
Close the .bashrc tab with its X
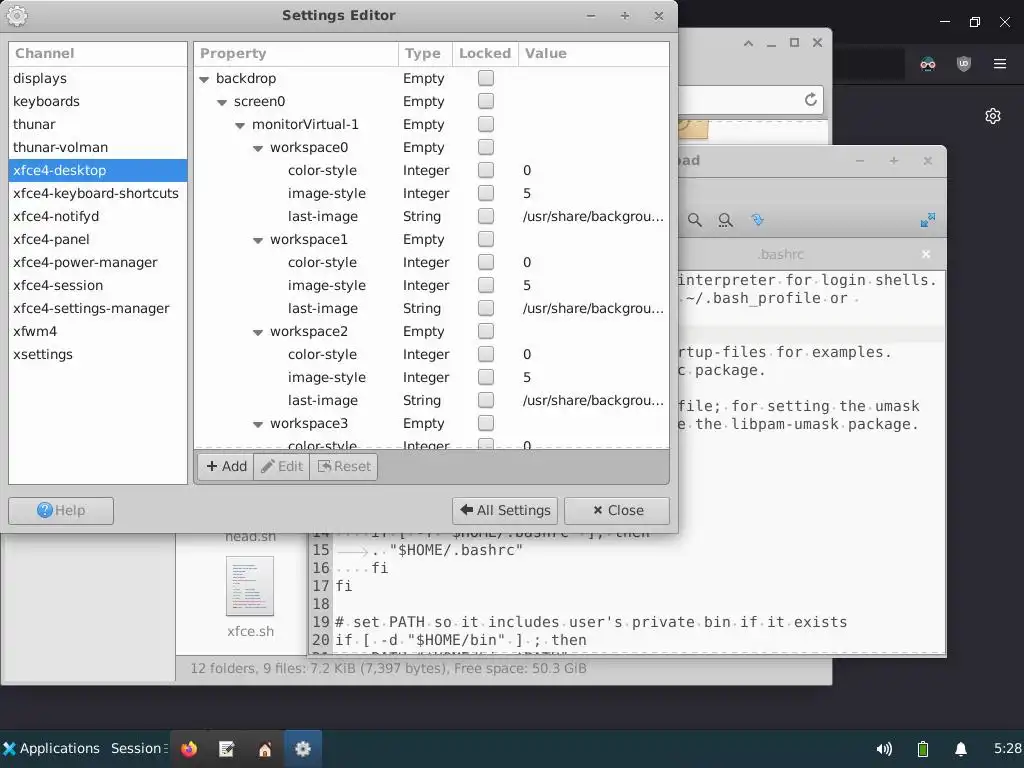[x=925, y=254]
